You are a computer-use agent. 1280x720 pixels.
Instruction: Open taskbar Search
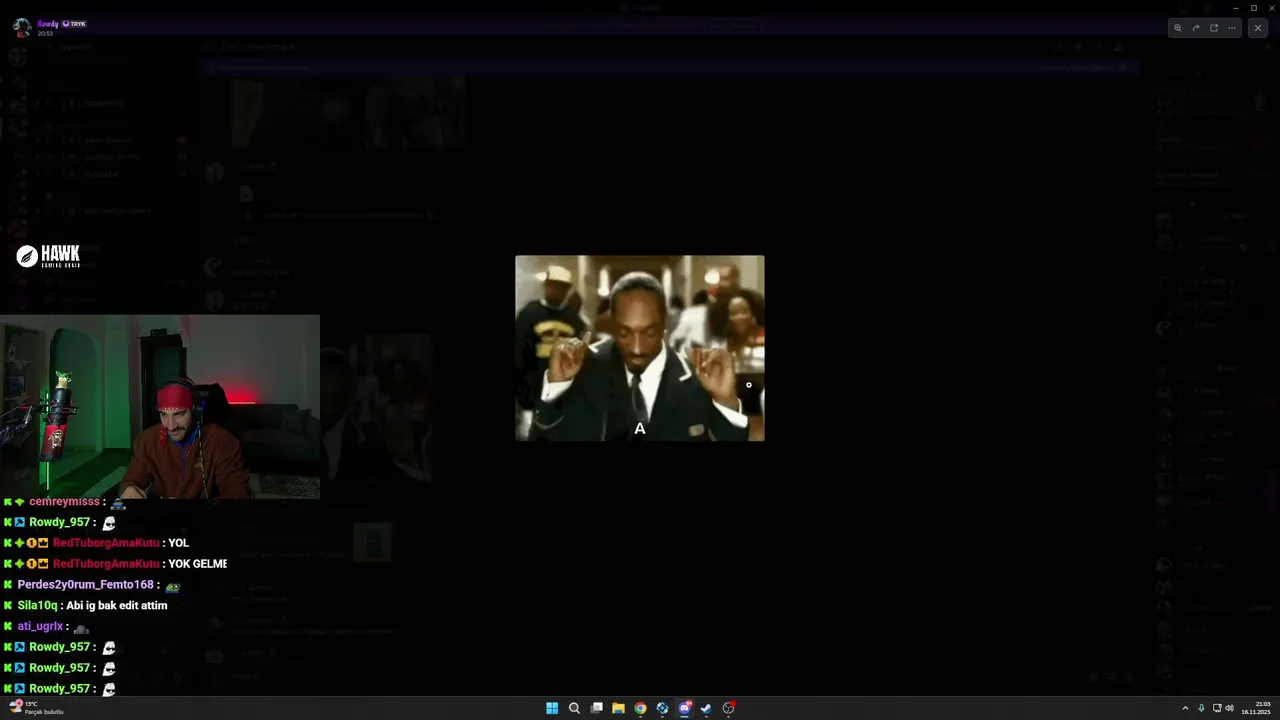click(574, 708)
